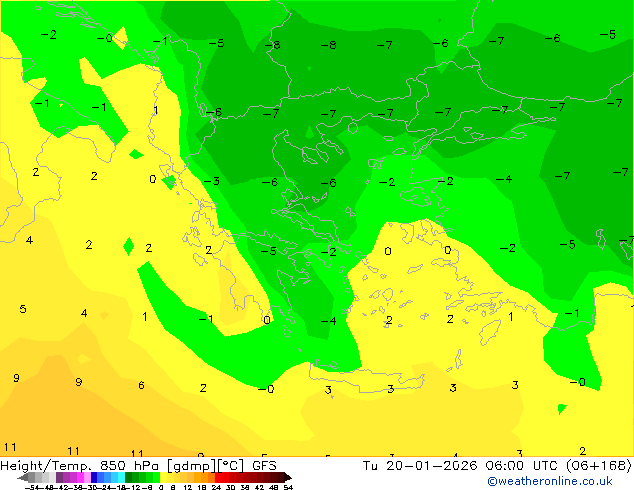Click the yellow swatch above the 0 label in the legend
The image size is (634, 490).
point(163,477)
